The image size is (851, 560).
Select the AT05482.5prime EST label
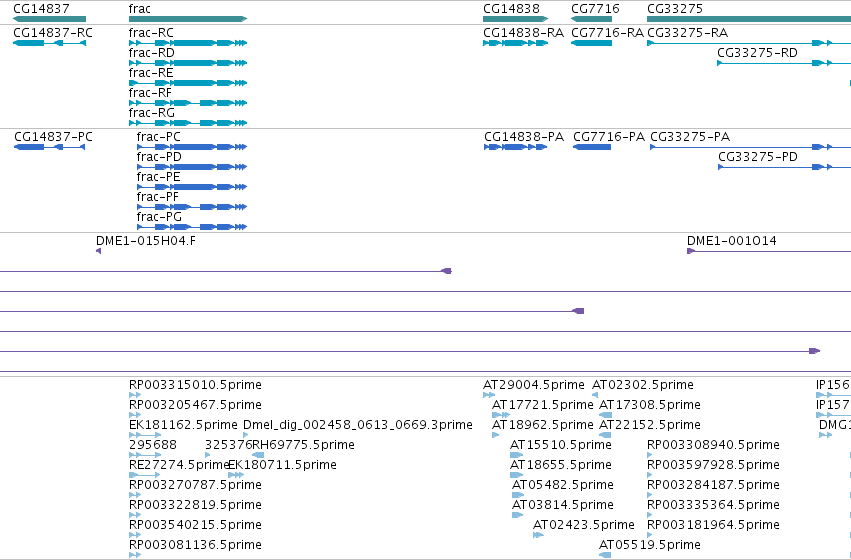(x=563, y=485)
